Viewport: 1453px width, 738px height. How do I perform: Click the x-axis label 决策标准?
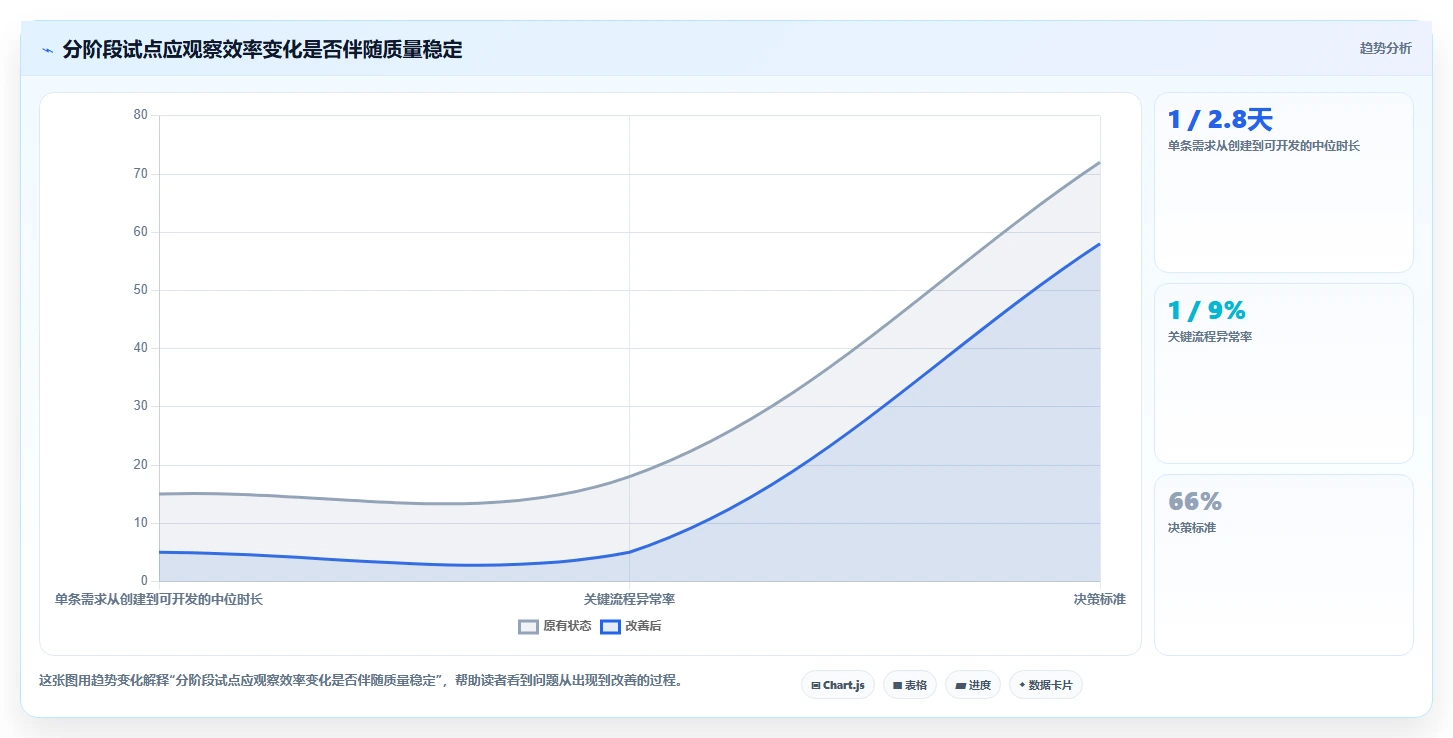pyautogui.click(x=1100, y=600)
